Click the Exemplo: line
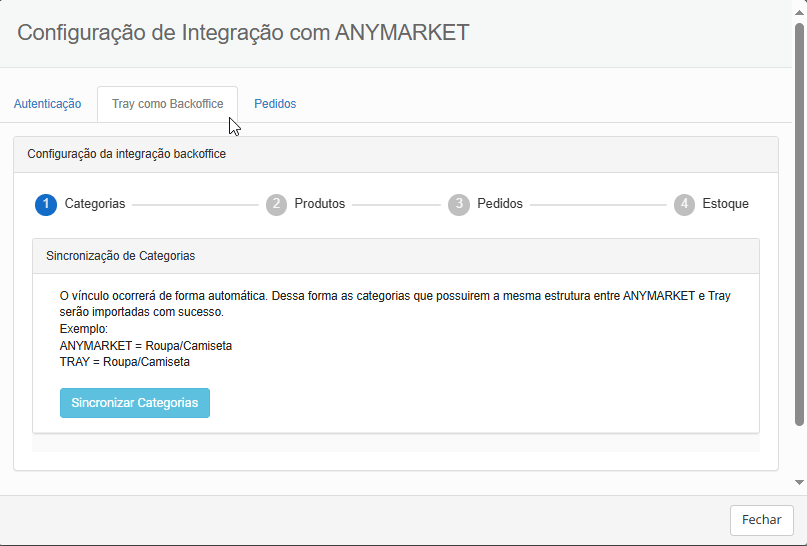This screenshot has width=807, height=546. pos(84,329)
